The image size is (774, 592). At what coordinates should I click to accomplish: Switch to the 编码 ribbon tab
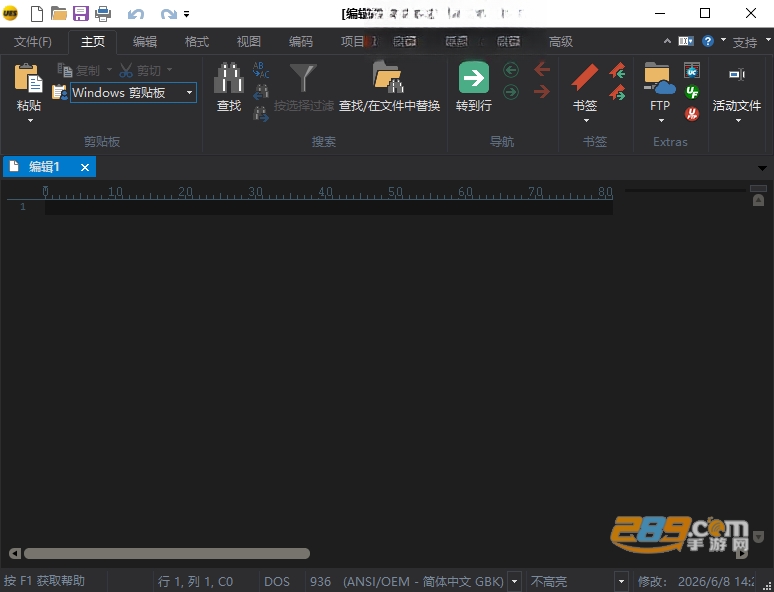(x=301, y=42)
